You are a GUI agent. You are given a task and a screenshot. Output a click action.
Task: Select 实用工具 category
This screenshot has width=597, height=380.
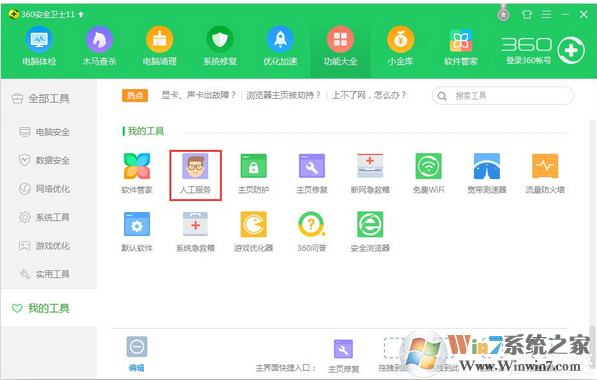click(49, 274)
